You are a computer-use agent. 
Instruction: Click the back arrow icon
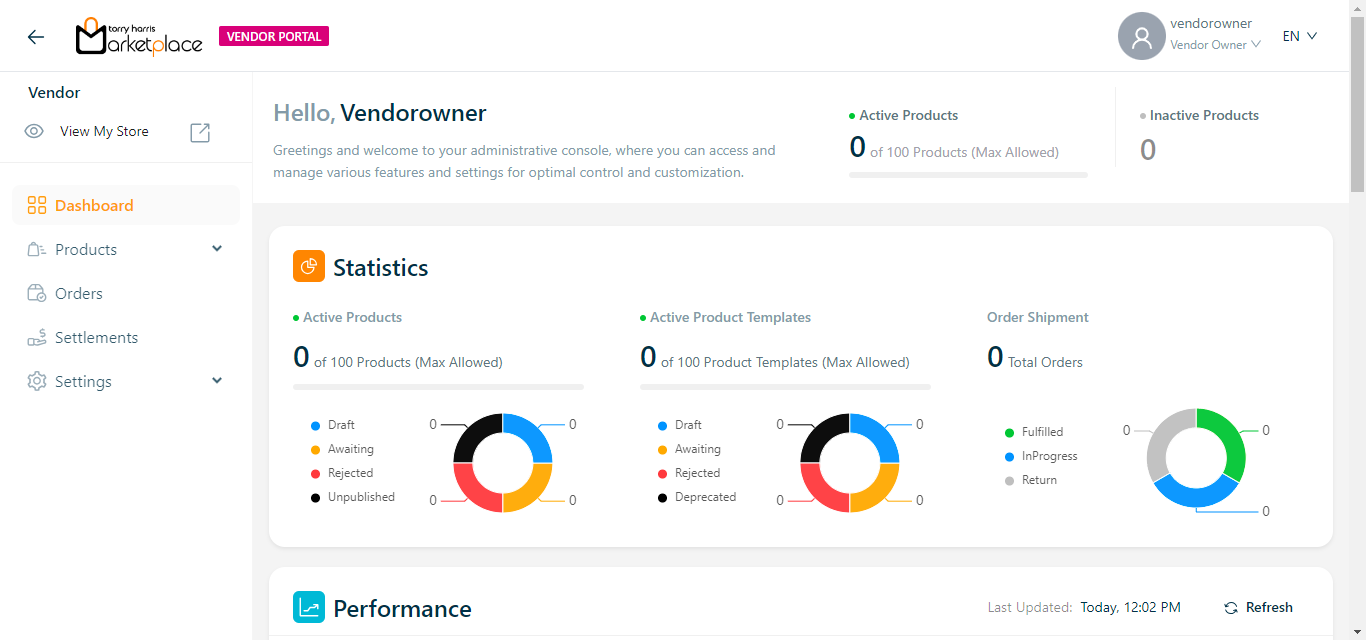(36, 37)
